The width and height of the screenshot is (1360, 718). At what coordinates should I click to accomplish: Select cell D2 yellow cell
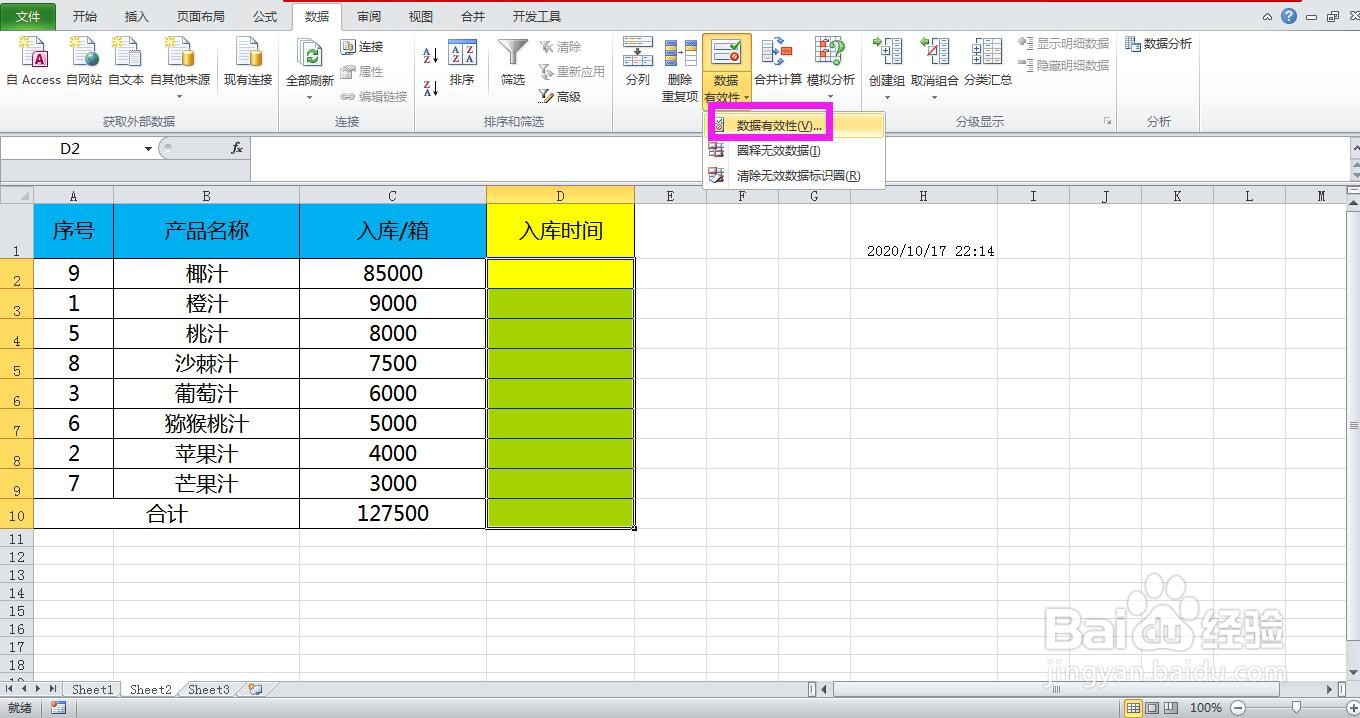pos(560,274)
